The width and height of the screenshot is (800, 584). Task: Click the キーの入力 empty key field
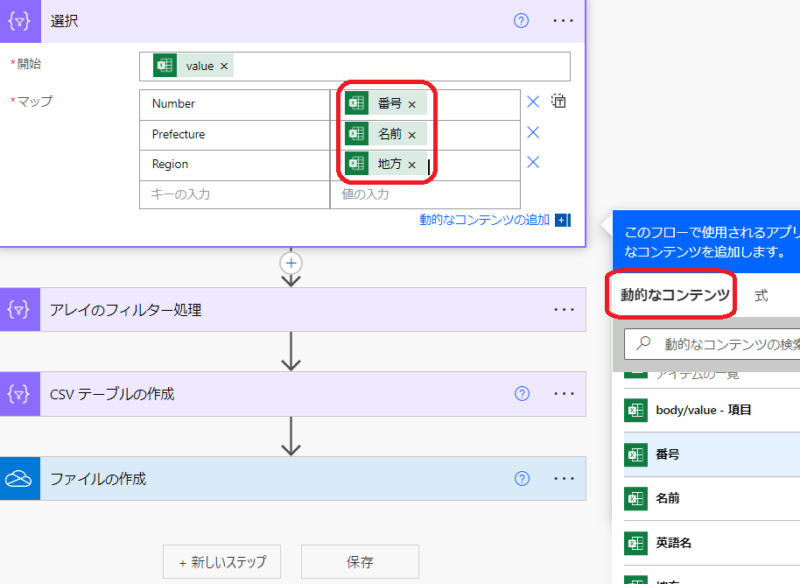(234, 194)
